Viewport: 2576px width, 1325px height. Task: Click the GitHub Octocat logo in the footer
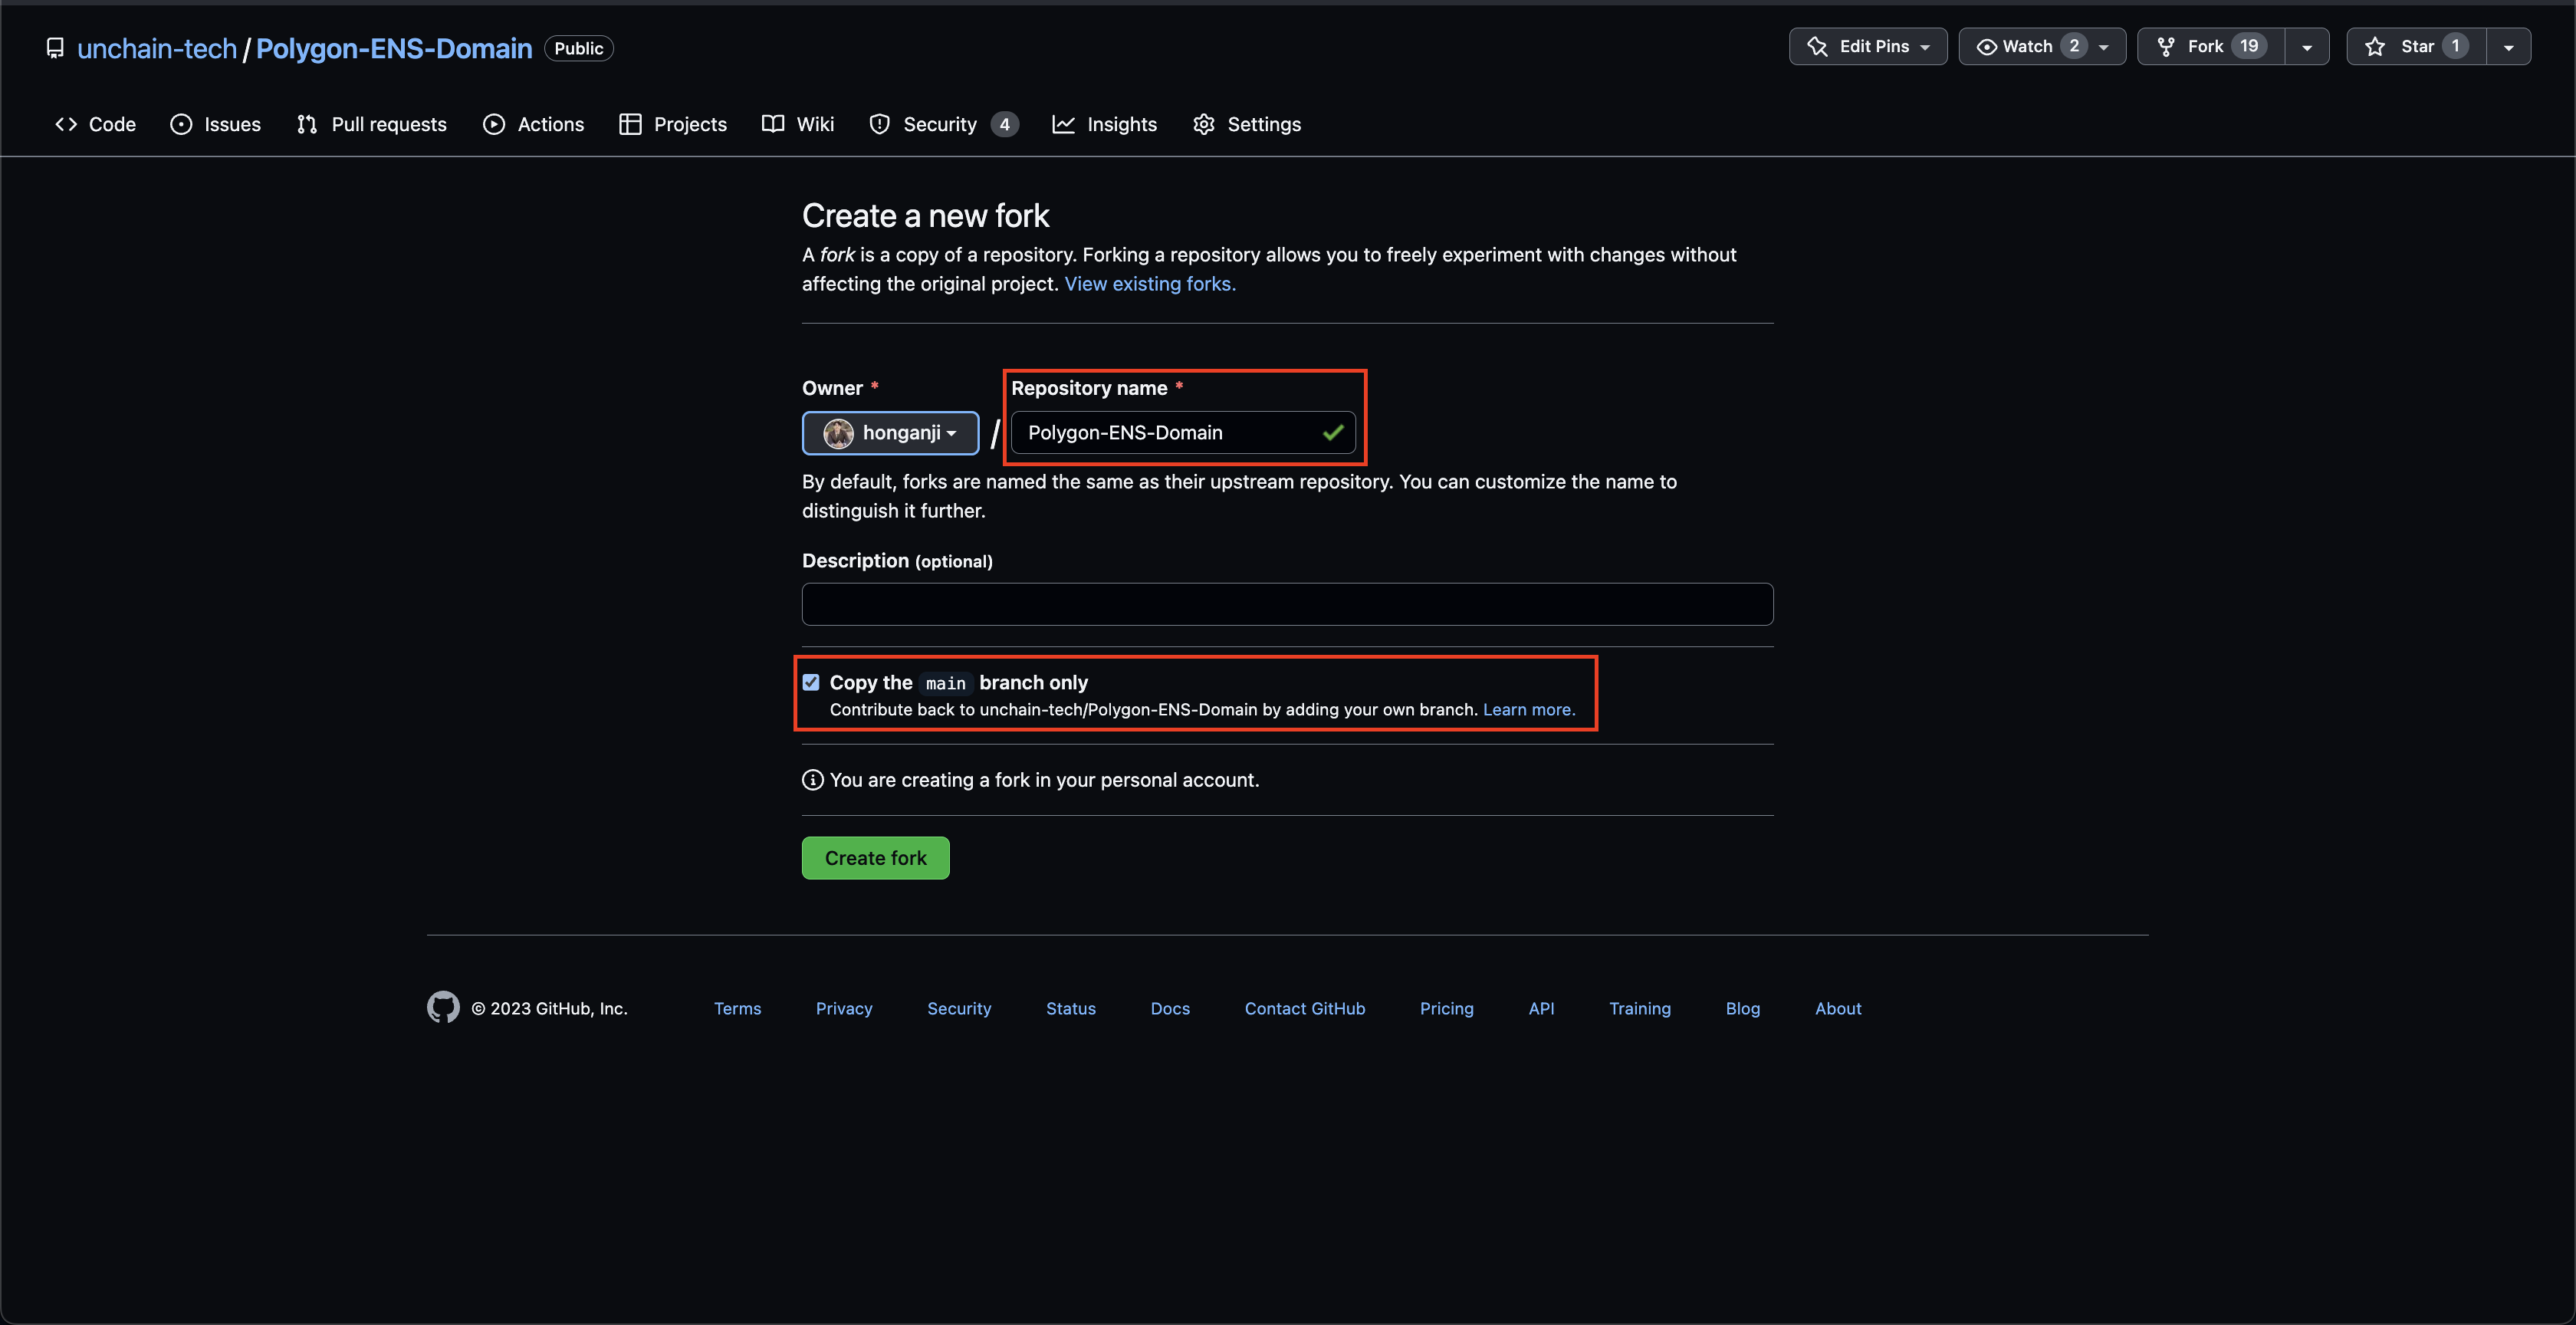click(443, 1007)
